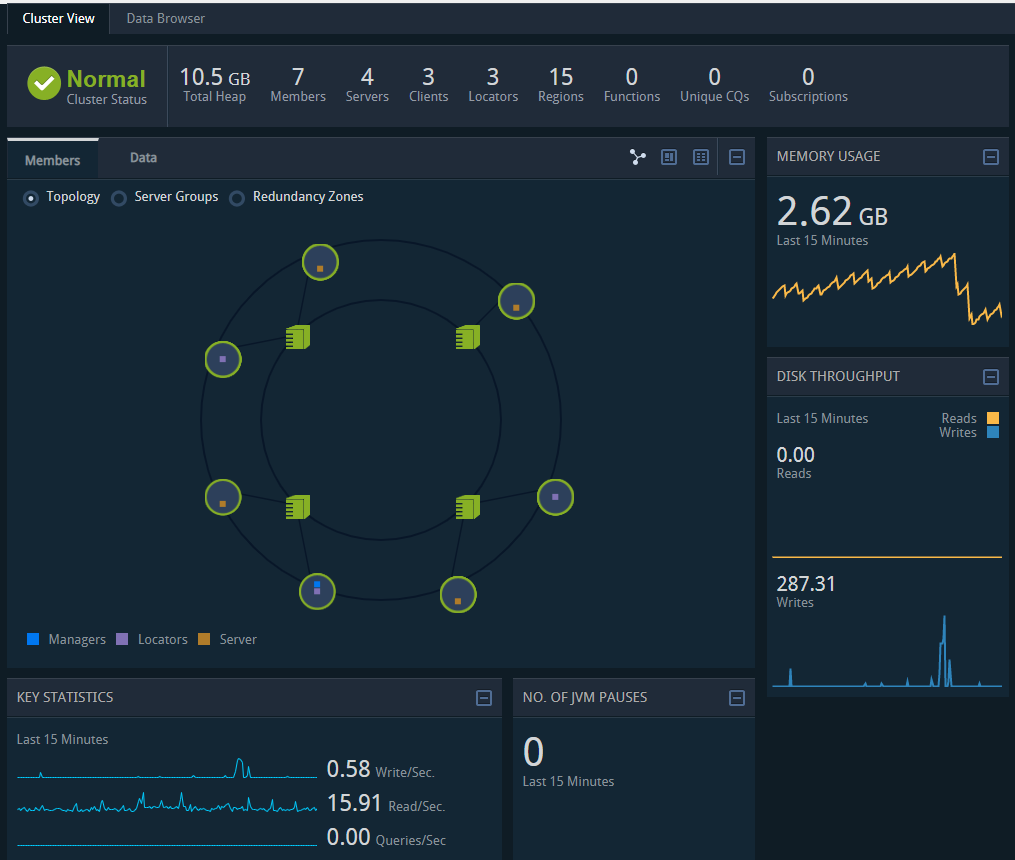Image resolution: width=1015 pixels, height=860 pixels.
Task: Select the Server Groups radio option
Action: tap(119, 198)
